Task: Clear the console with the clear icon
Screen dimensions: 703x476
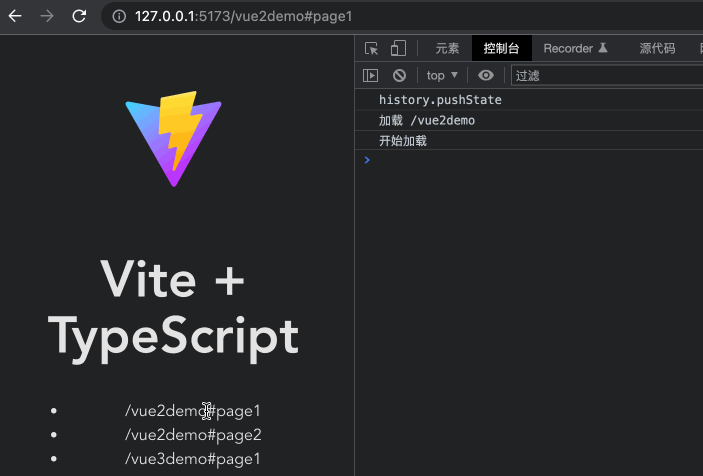Action: 399,75
